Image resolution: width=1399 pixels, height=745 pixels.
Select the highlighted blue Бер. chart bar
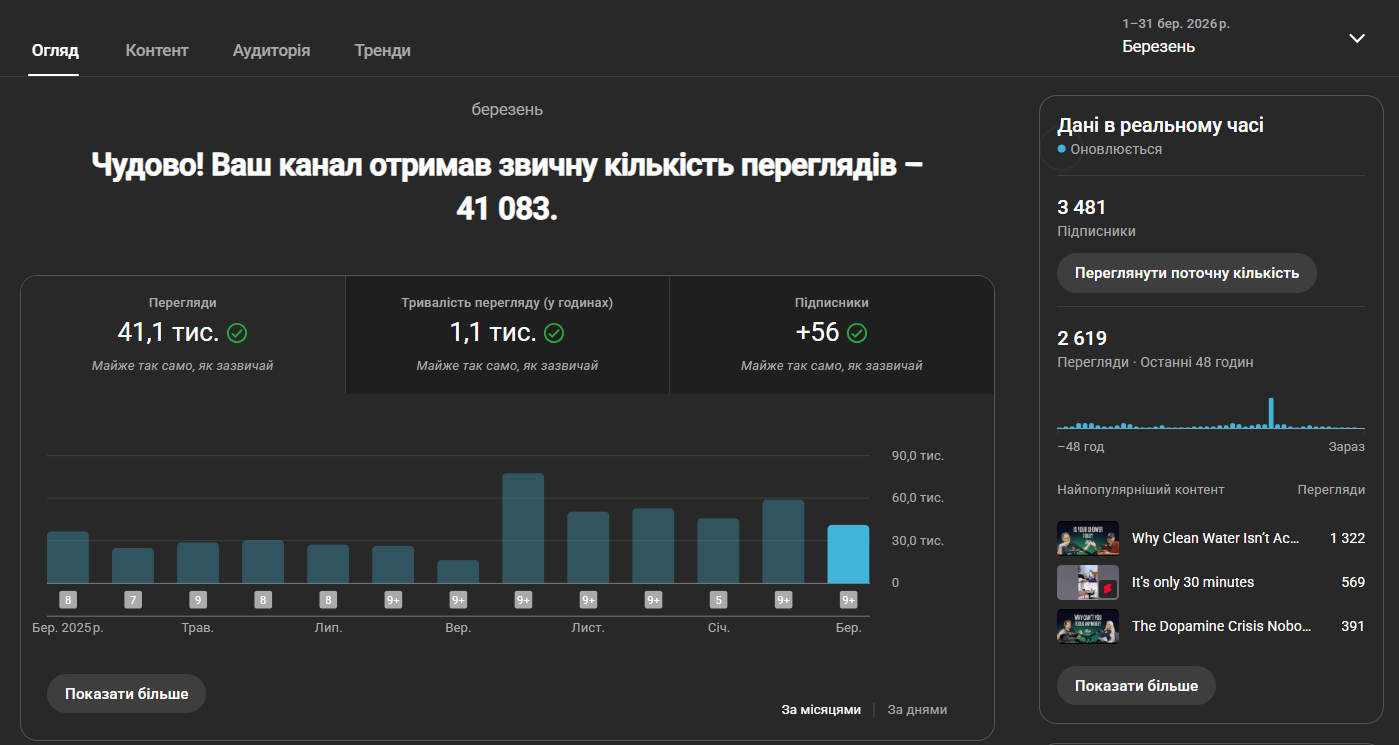[848, 554]
